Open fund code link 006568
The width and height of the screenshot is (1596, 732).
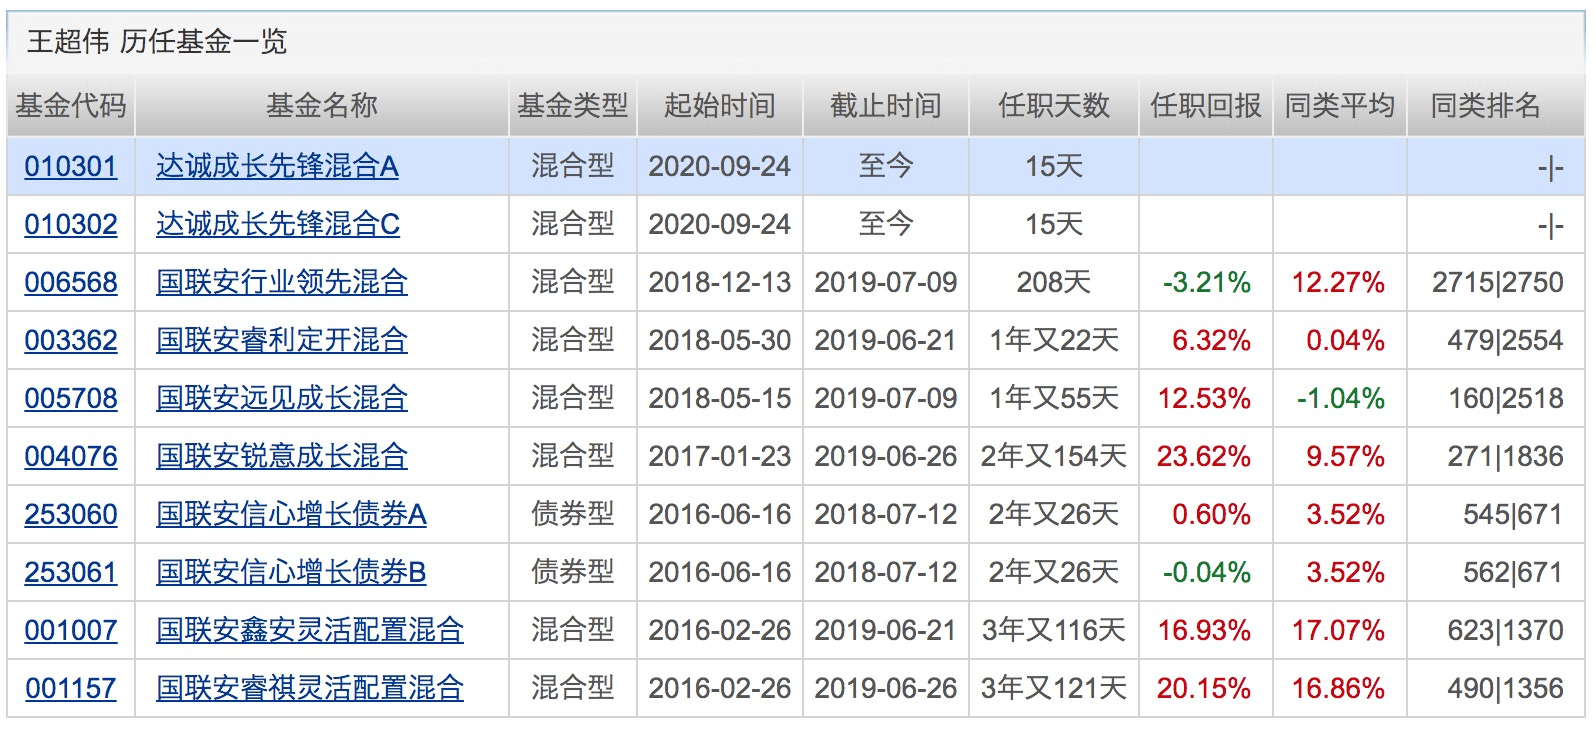71,282
